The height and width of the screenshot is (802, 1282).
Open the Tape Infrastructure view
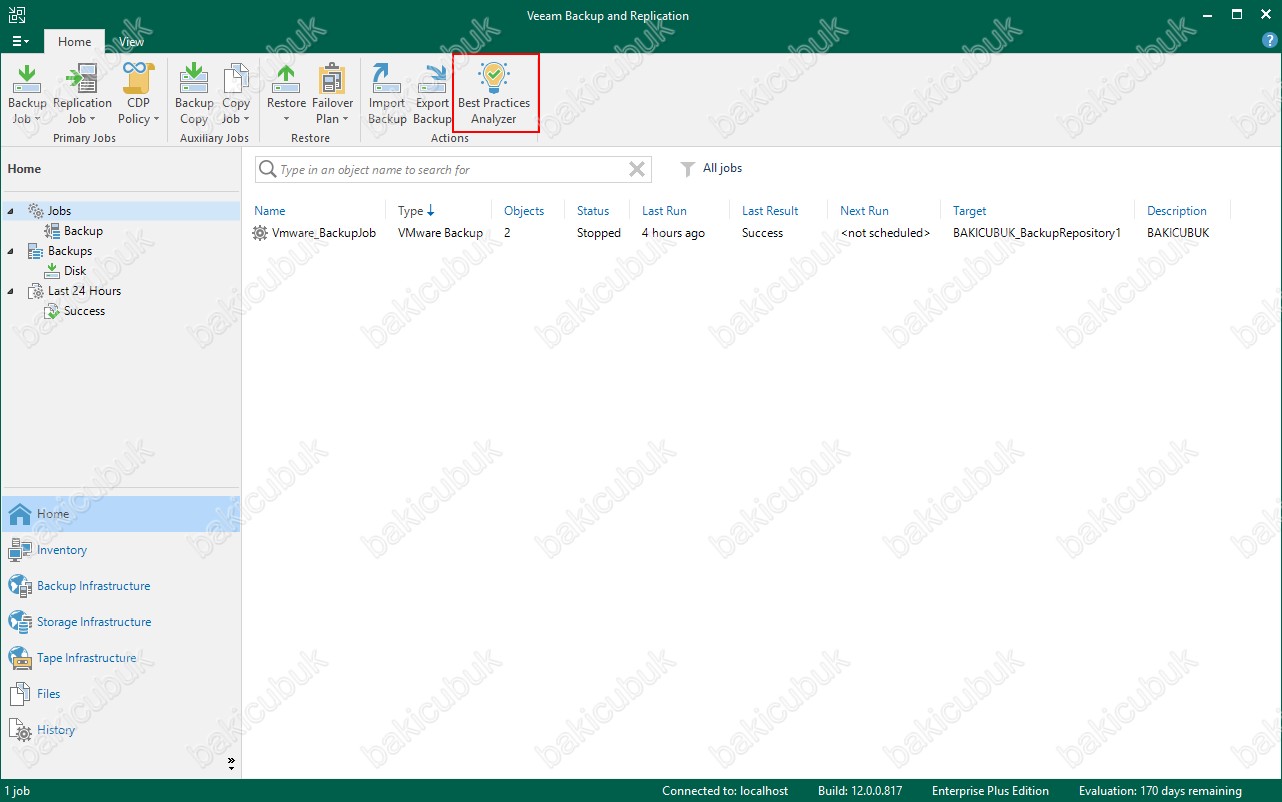pyautogui.click(x=86, y=658)
